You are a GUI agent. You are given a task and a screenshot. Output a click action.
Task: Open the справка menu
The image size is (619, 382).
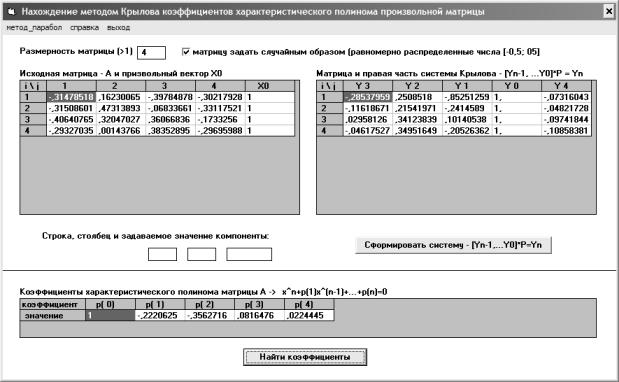84,28
